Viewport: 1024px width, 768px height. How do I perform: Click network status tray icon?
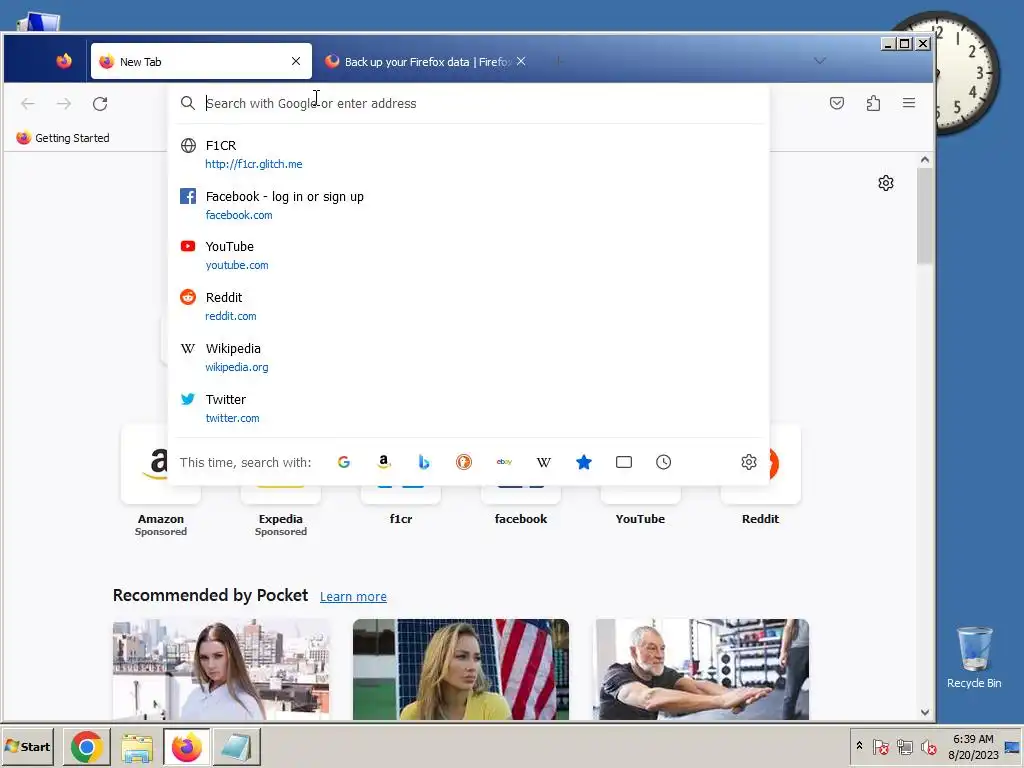coord(904,746)
